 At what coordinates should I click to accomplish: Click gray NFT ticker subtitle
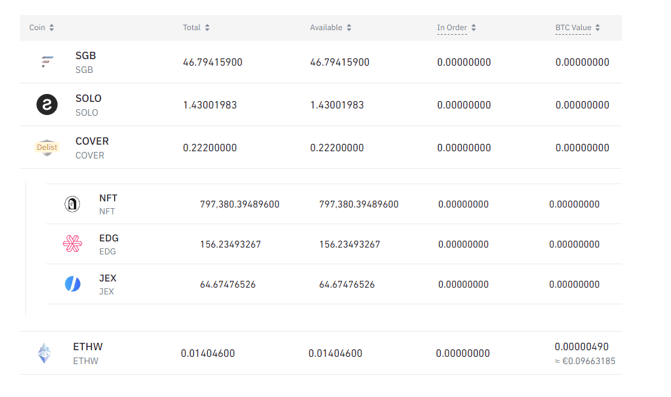[107, 211]
